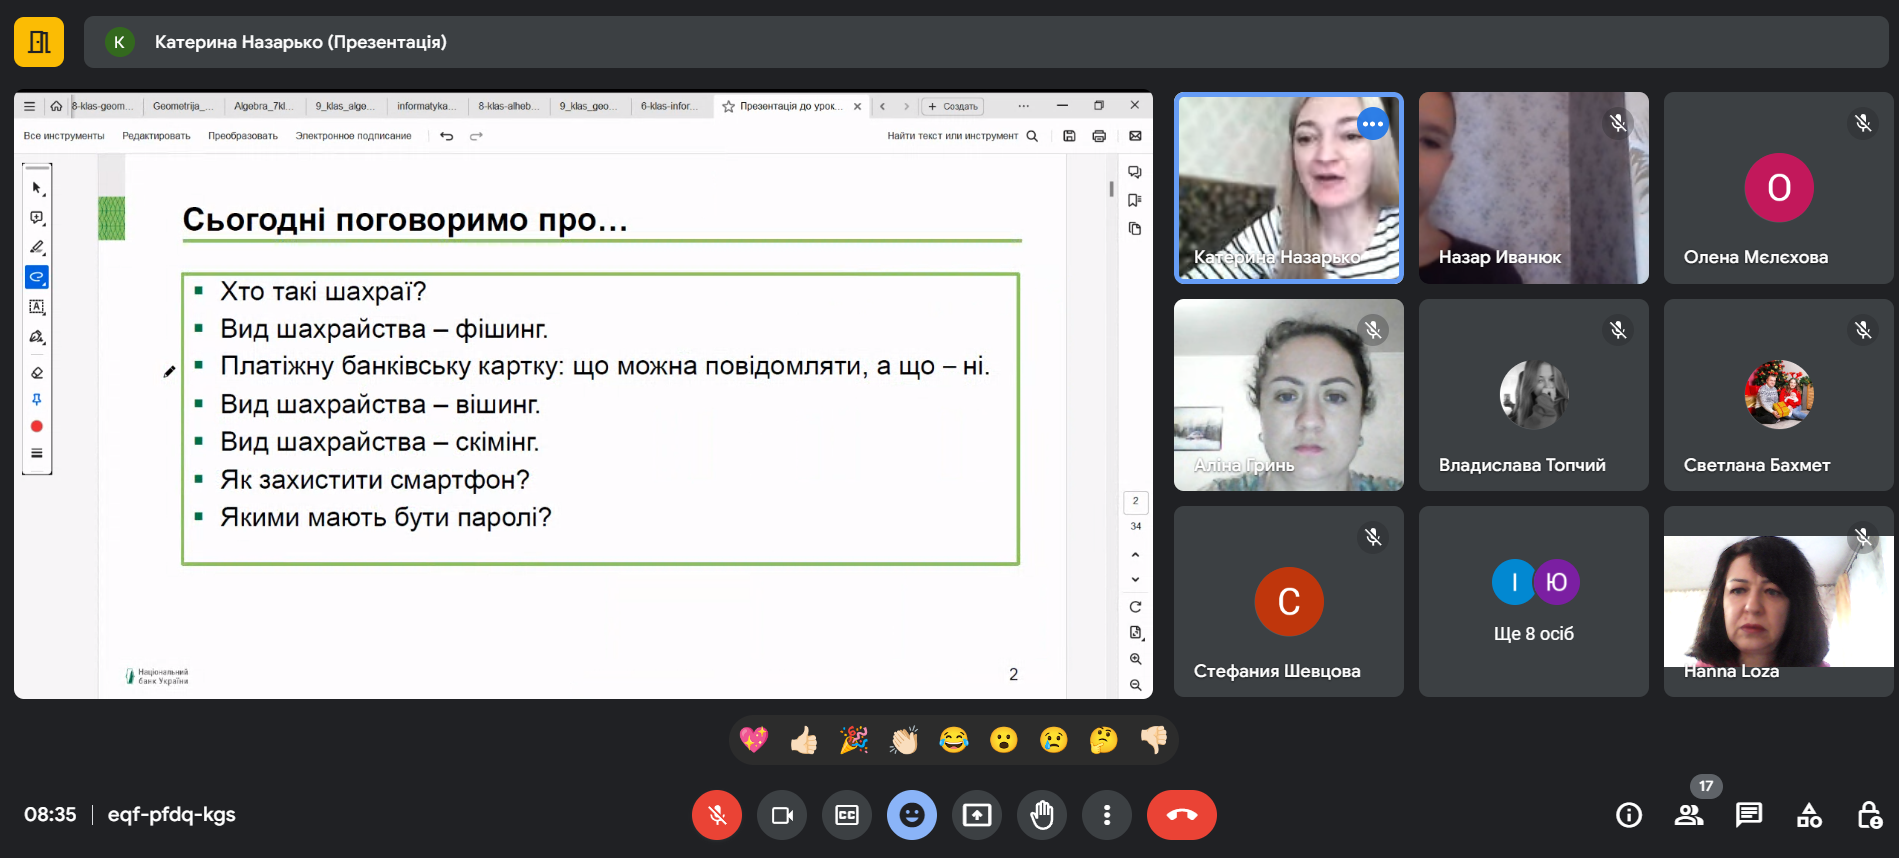Open meeting details info icon
1899x858 pixels.
(x=1629, y=815)
